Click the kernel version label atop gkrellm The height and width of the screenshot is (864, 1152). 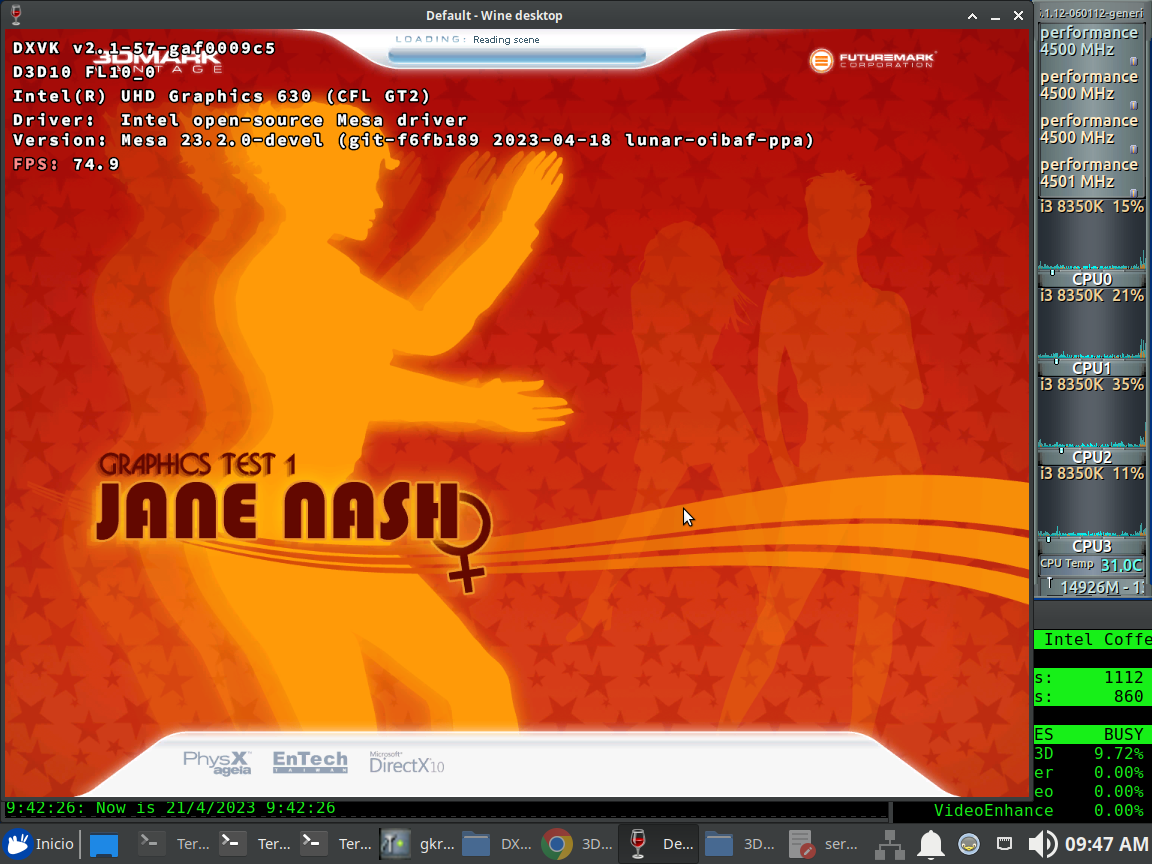1092,13
